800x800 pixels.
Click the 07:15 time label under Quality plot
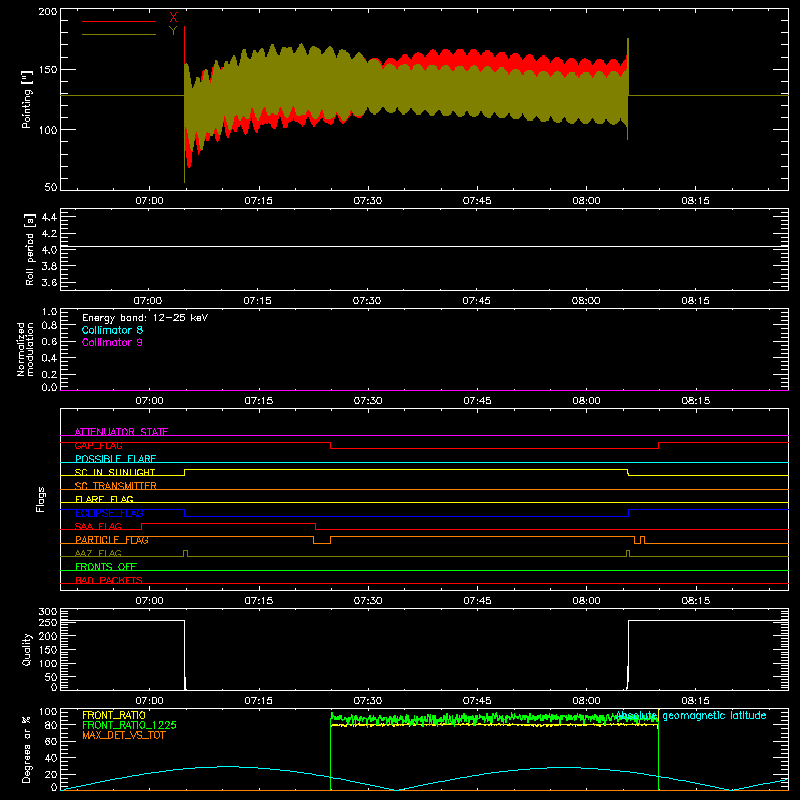[x=259, y=701]
